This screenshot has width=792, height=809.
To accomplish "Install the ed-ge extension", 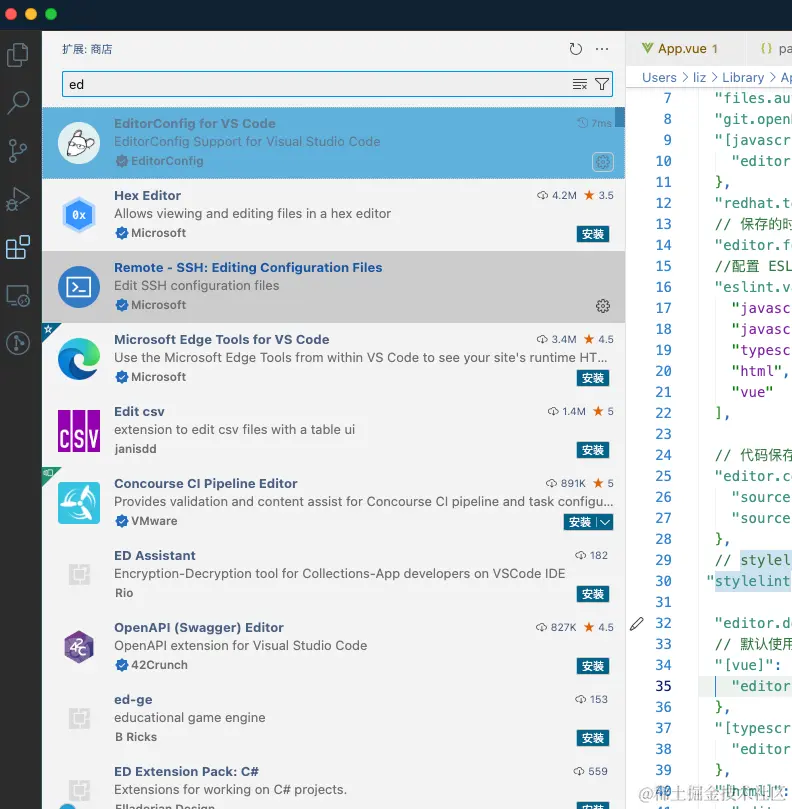I will (x=593, y=738).
